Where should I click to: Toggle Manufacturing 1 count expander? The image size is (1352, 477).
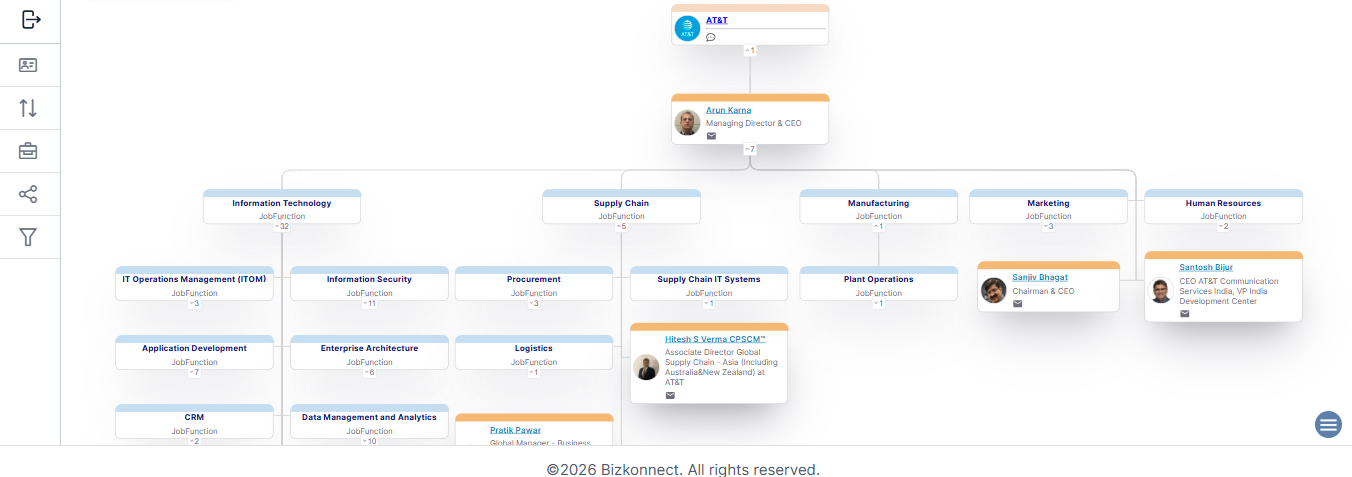tap(878, 226)
